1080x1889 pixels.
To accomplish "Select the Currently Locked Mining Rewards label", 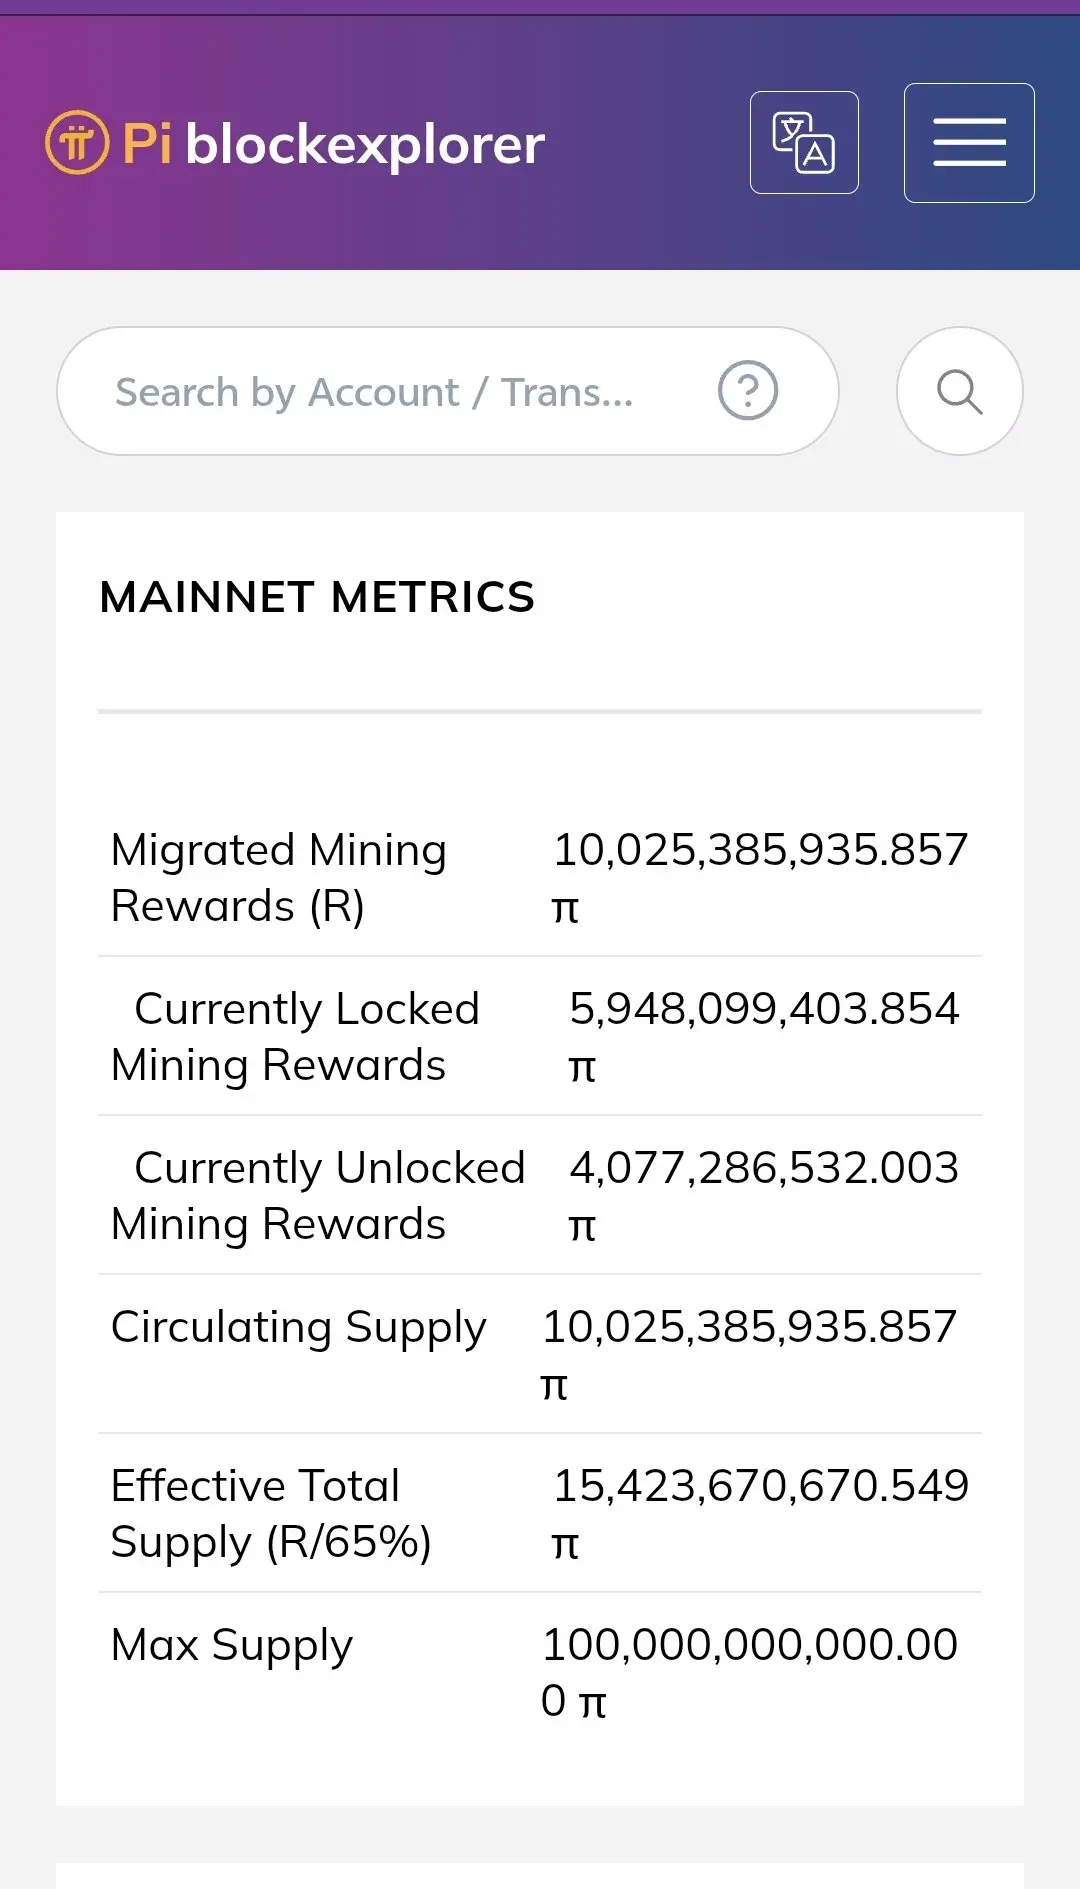I will [296, 1037].
